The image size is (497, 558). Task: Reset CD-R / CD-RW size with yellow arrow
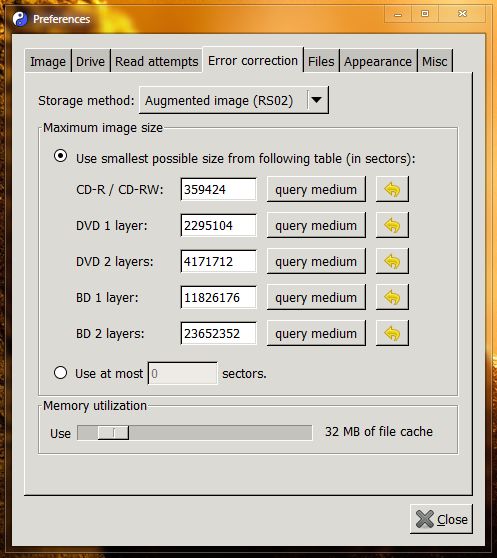[392, 189]
